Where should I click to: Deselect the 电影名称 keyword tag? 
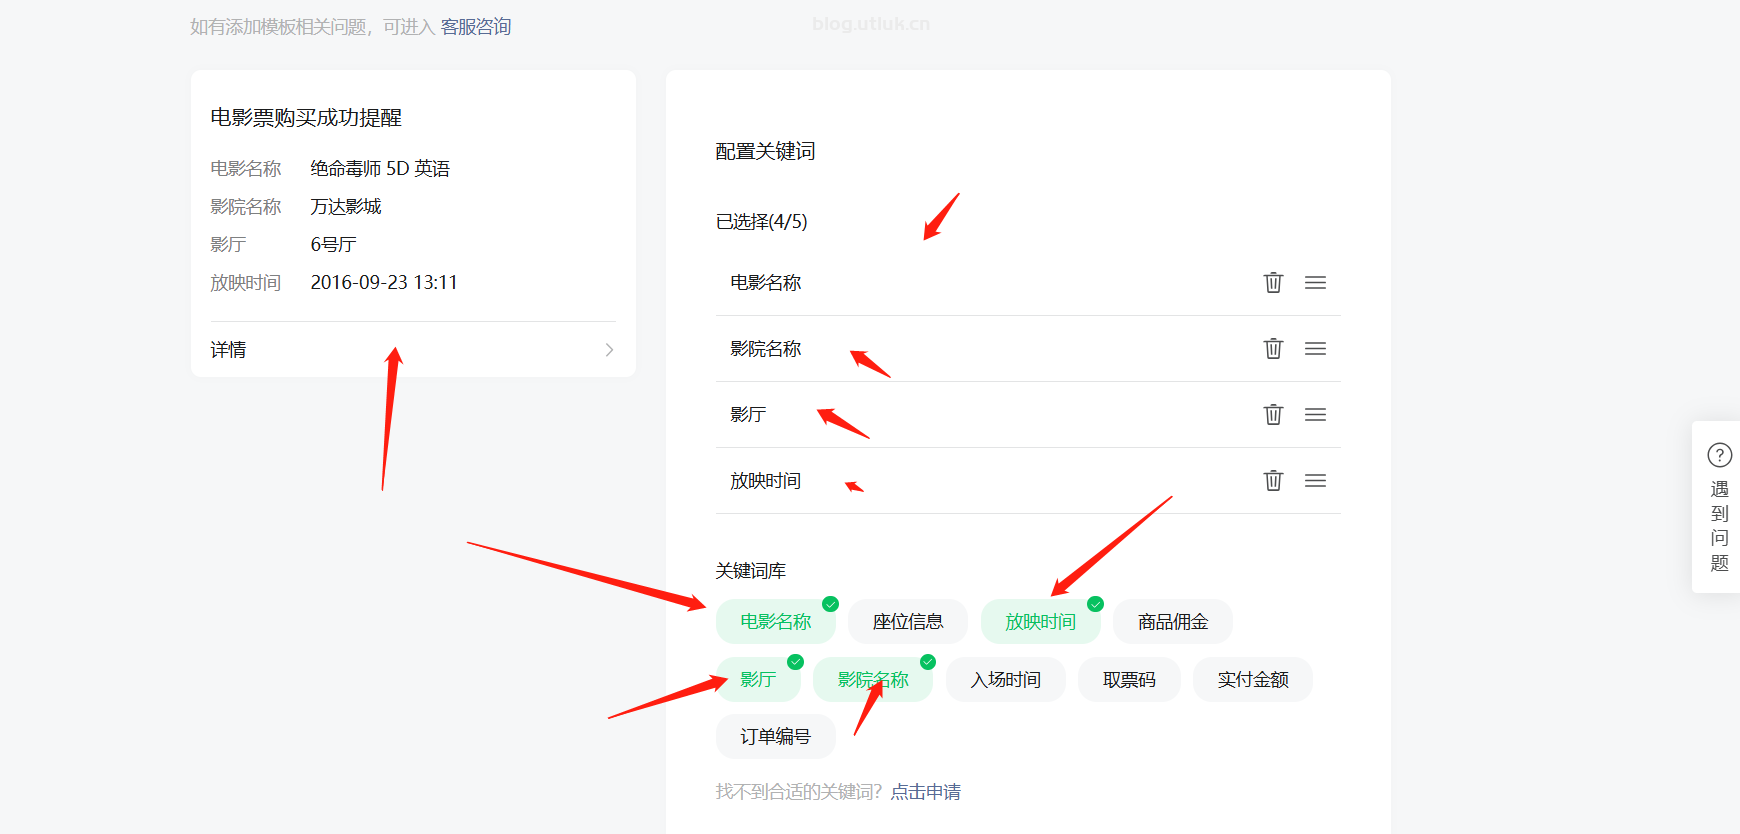tap(776, 622)
